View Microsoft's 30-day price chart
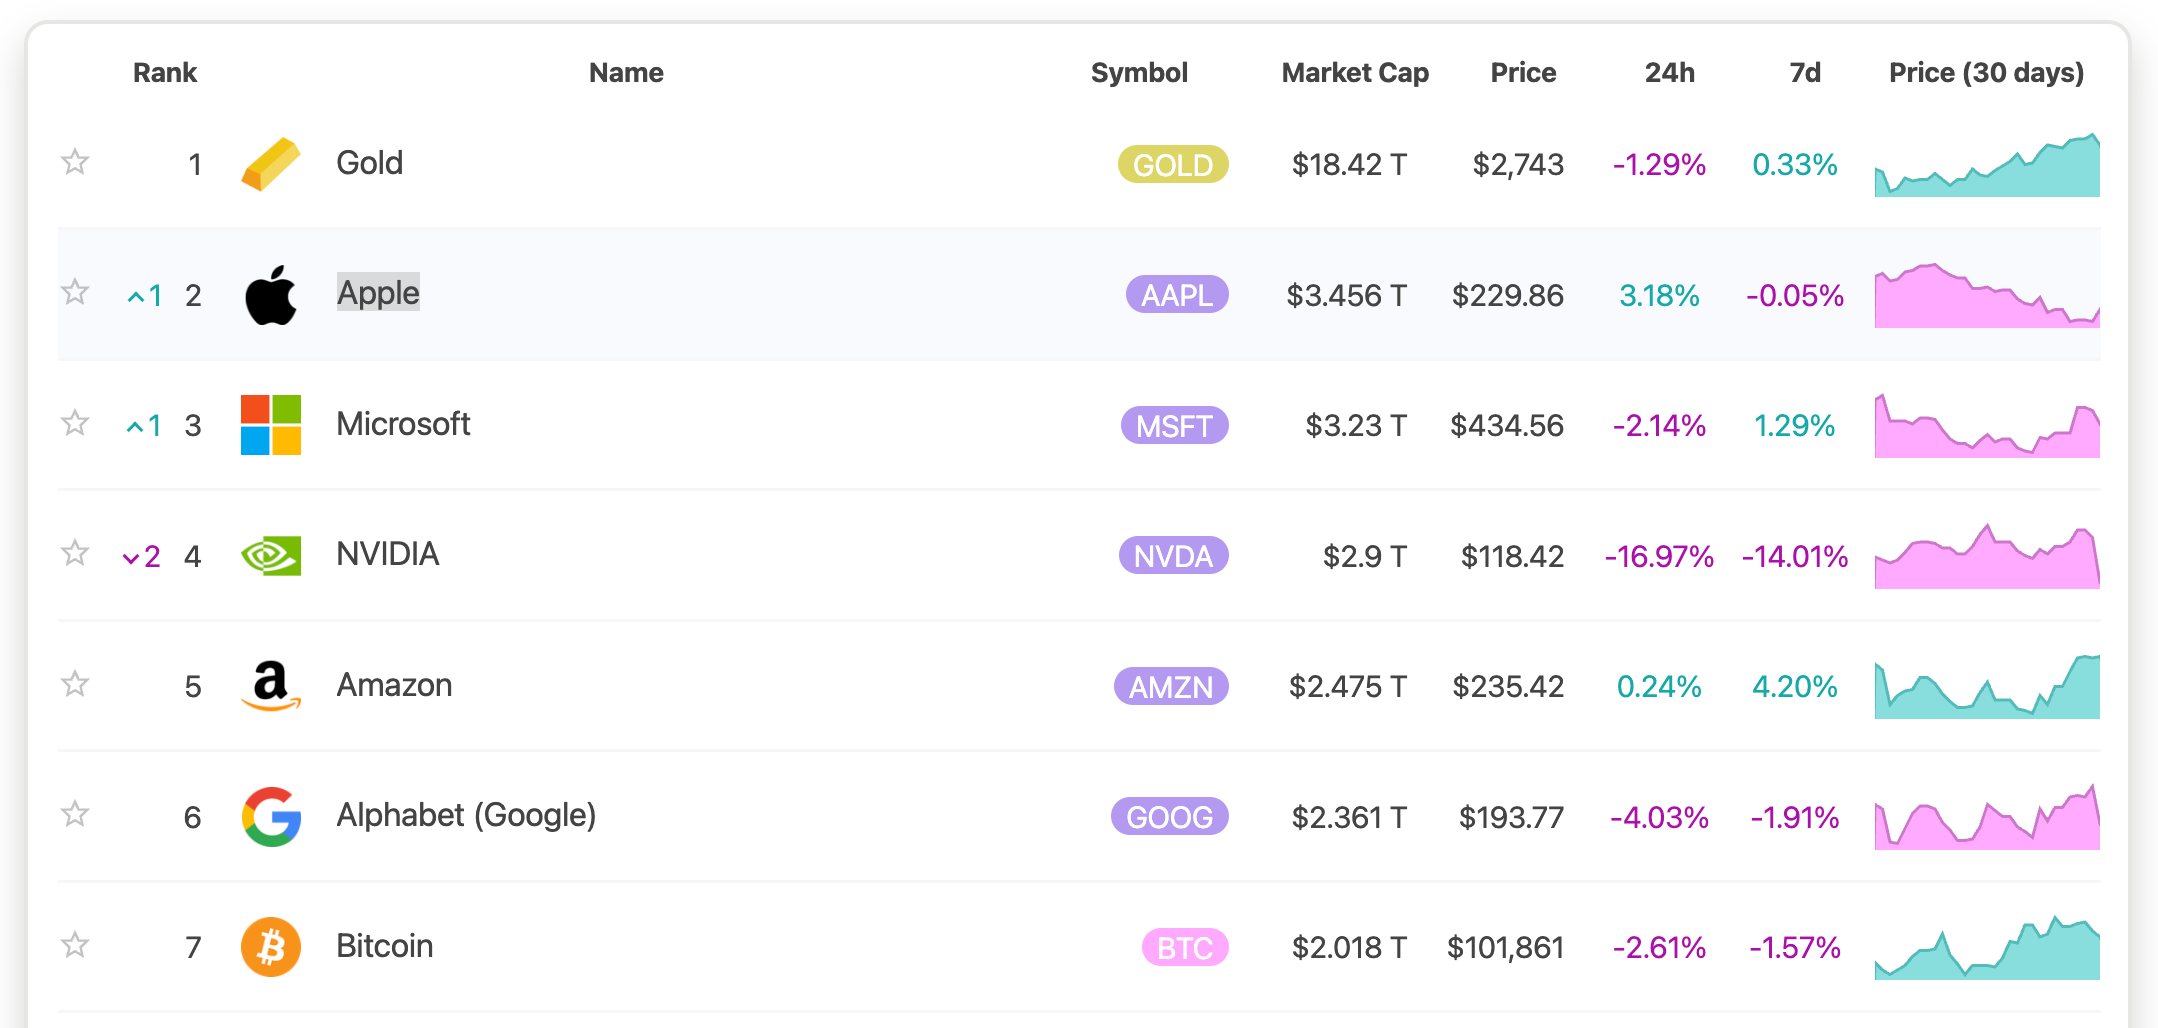 coord(1987,425)
